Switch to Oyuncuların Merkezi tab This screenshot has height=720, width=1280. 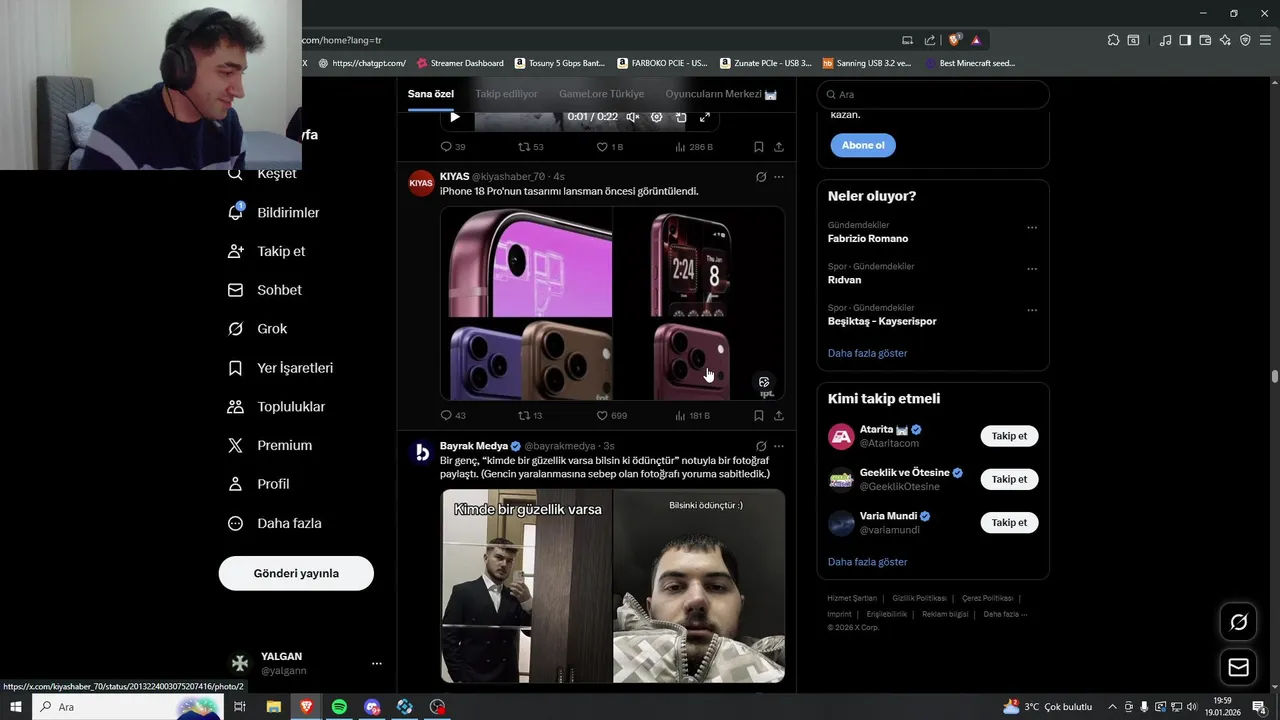point(721,94)
